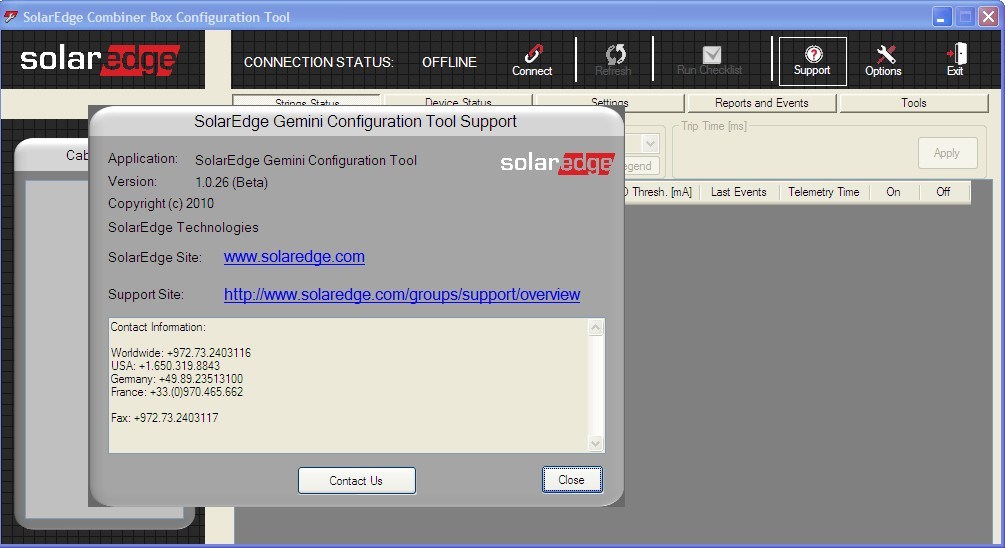Click the Telemetry Time column header

point(824,192)
